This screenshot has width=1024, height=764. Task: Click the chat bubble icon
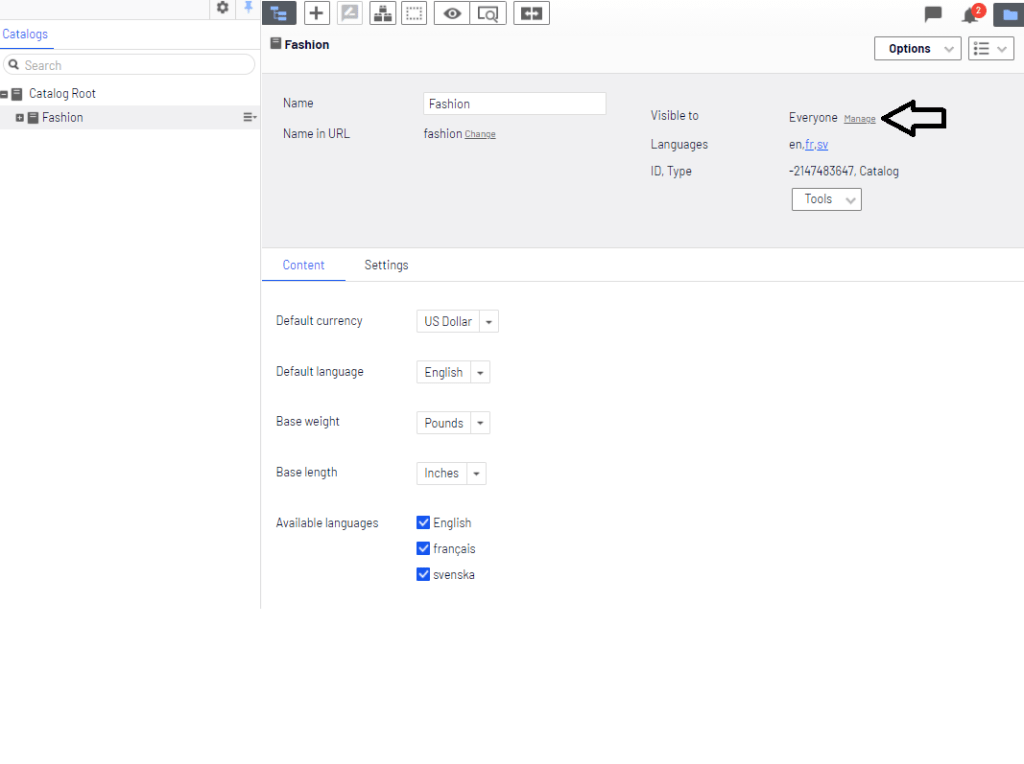pyautogui.click(x=933, y=14)
